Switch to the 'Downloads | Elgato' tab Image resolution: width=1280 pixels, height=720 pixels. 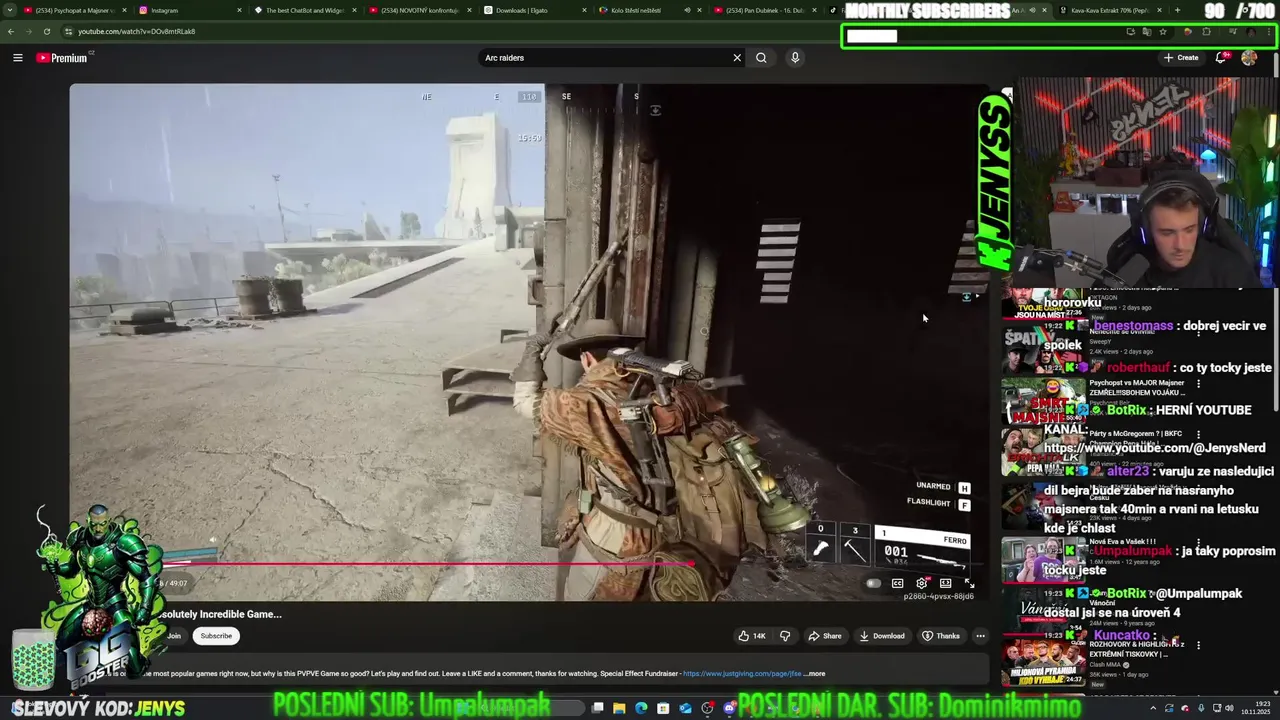(533, 10)
